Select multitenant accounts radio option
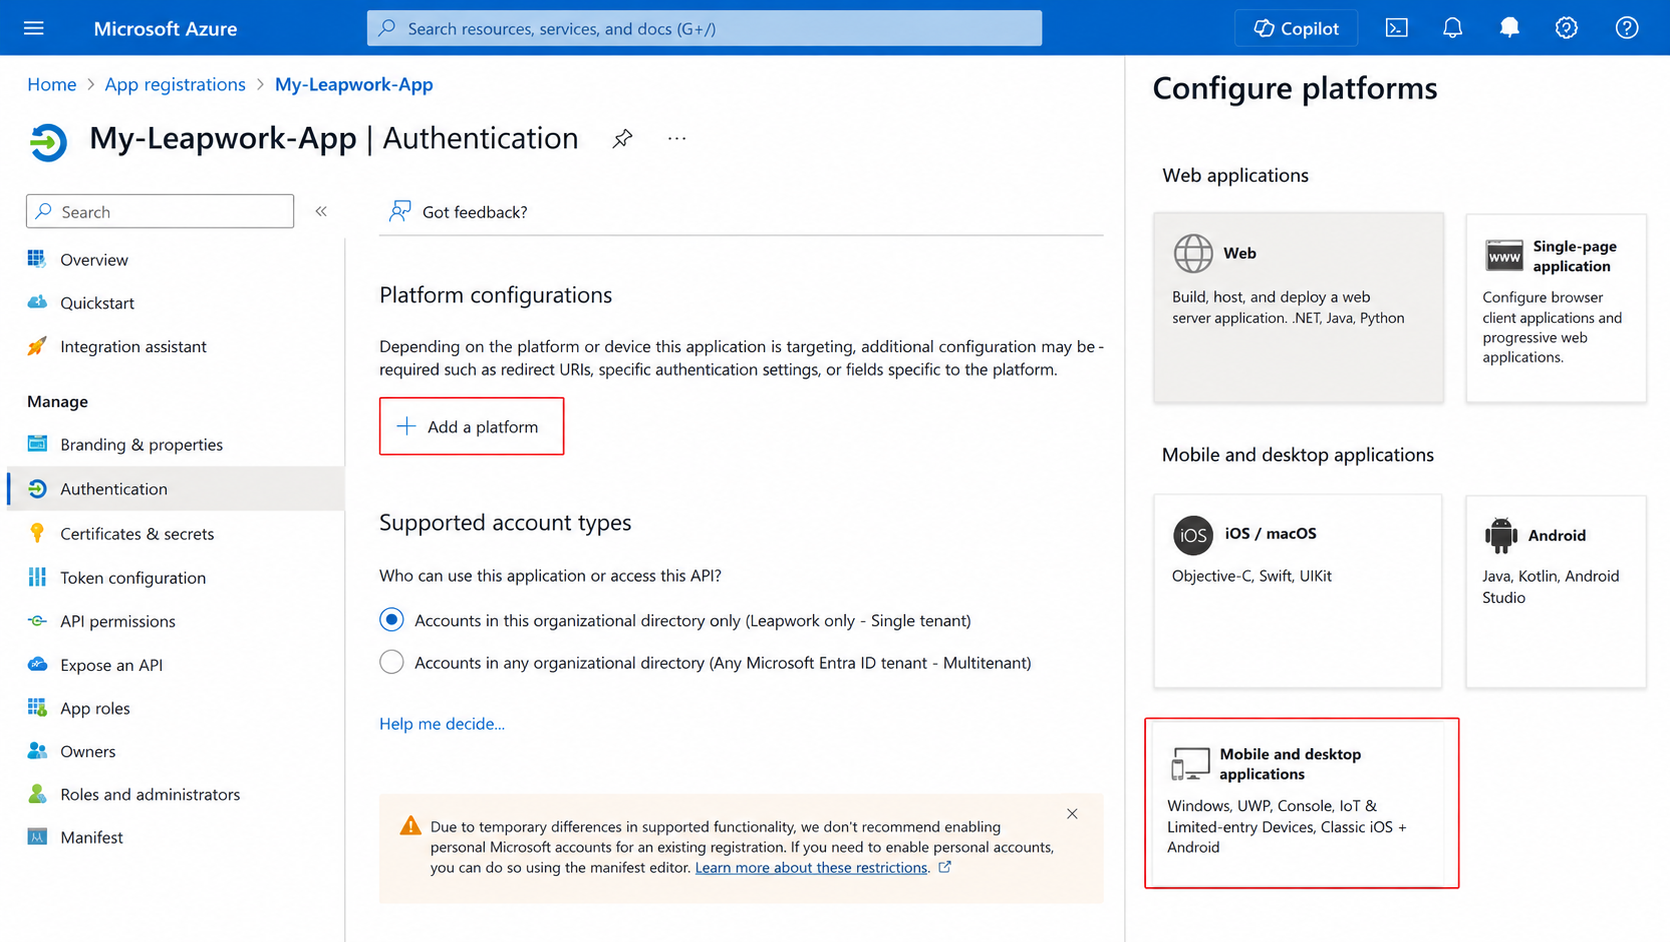The height and width of the screenshot is (942, 1670). click(392, 662)
